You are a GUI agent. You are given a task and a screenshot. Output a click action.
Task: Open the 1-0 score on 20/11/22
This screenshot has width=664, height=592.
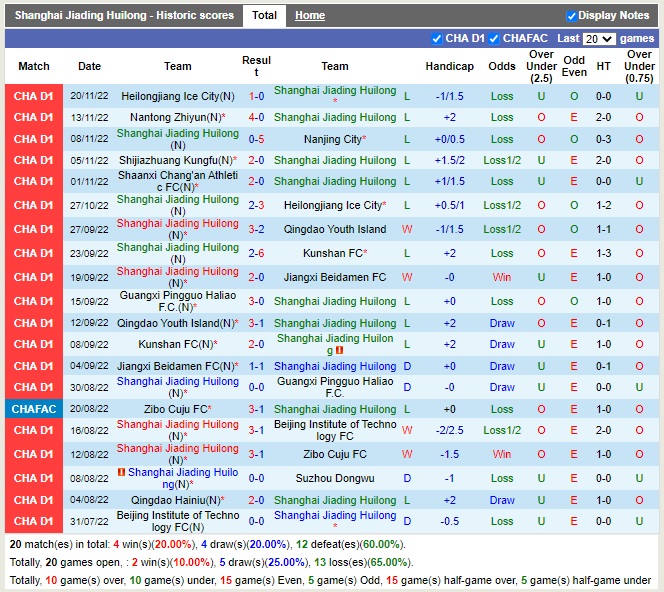point(256,97)
